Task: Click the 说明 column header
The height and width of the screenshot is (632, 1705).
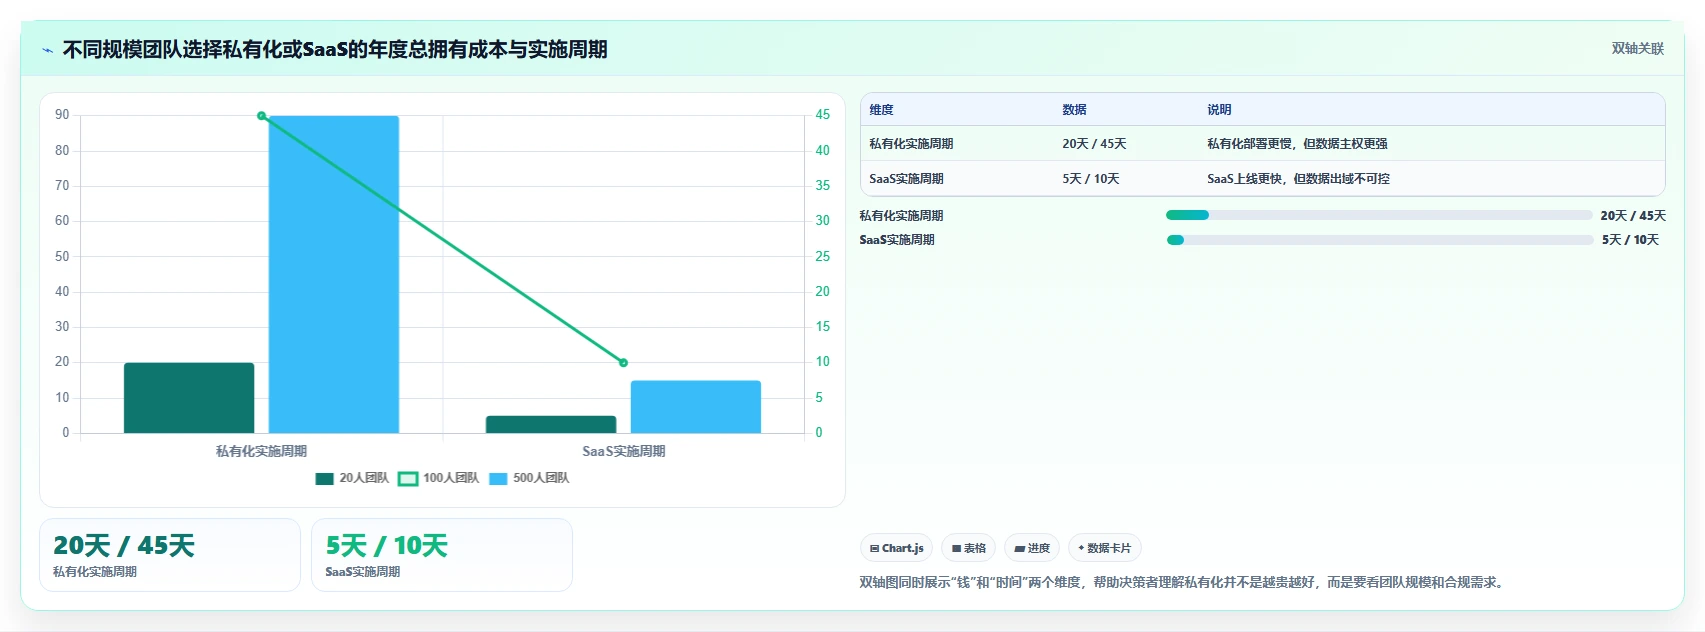Action: point(1219,110)
